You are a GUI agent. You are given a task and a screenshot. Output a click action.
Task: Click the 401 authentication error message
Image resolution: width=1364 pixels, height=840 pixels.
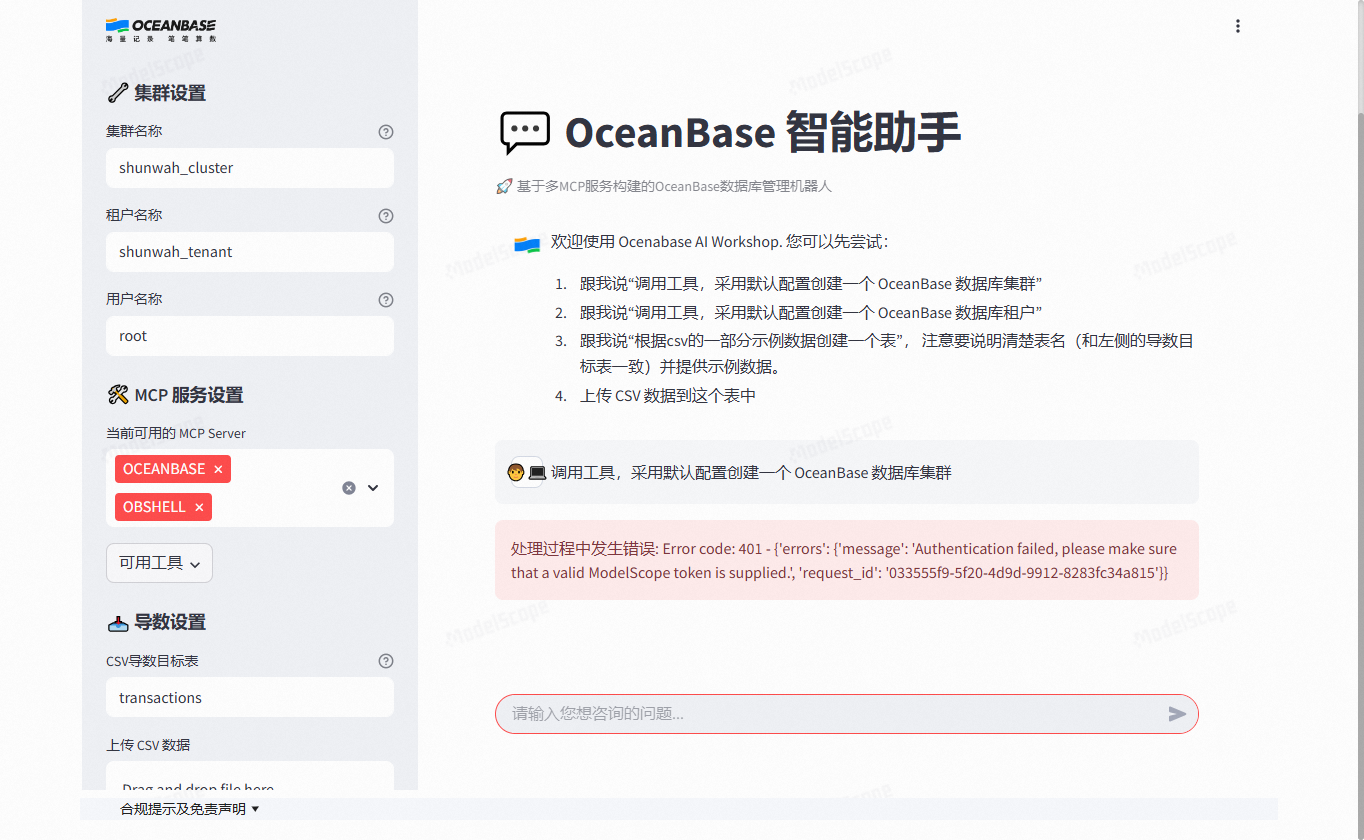click(x=846, y=560)
